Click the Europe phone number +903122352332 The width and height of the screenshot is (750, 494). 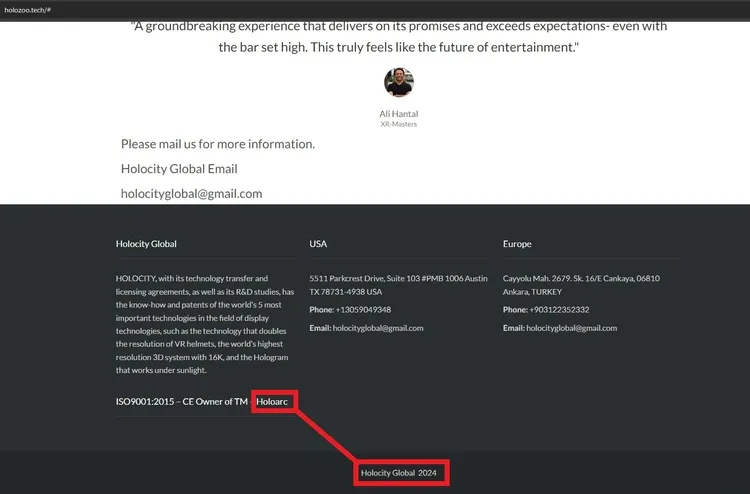pyautogui.click(x=559, y=310)
